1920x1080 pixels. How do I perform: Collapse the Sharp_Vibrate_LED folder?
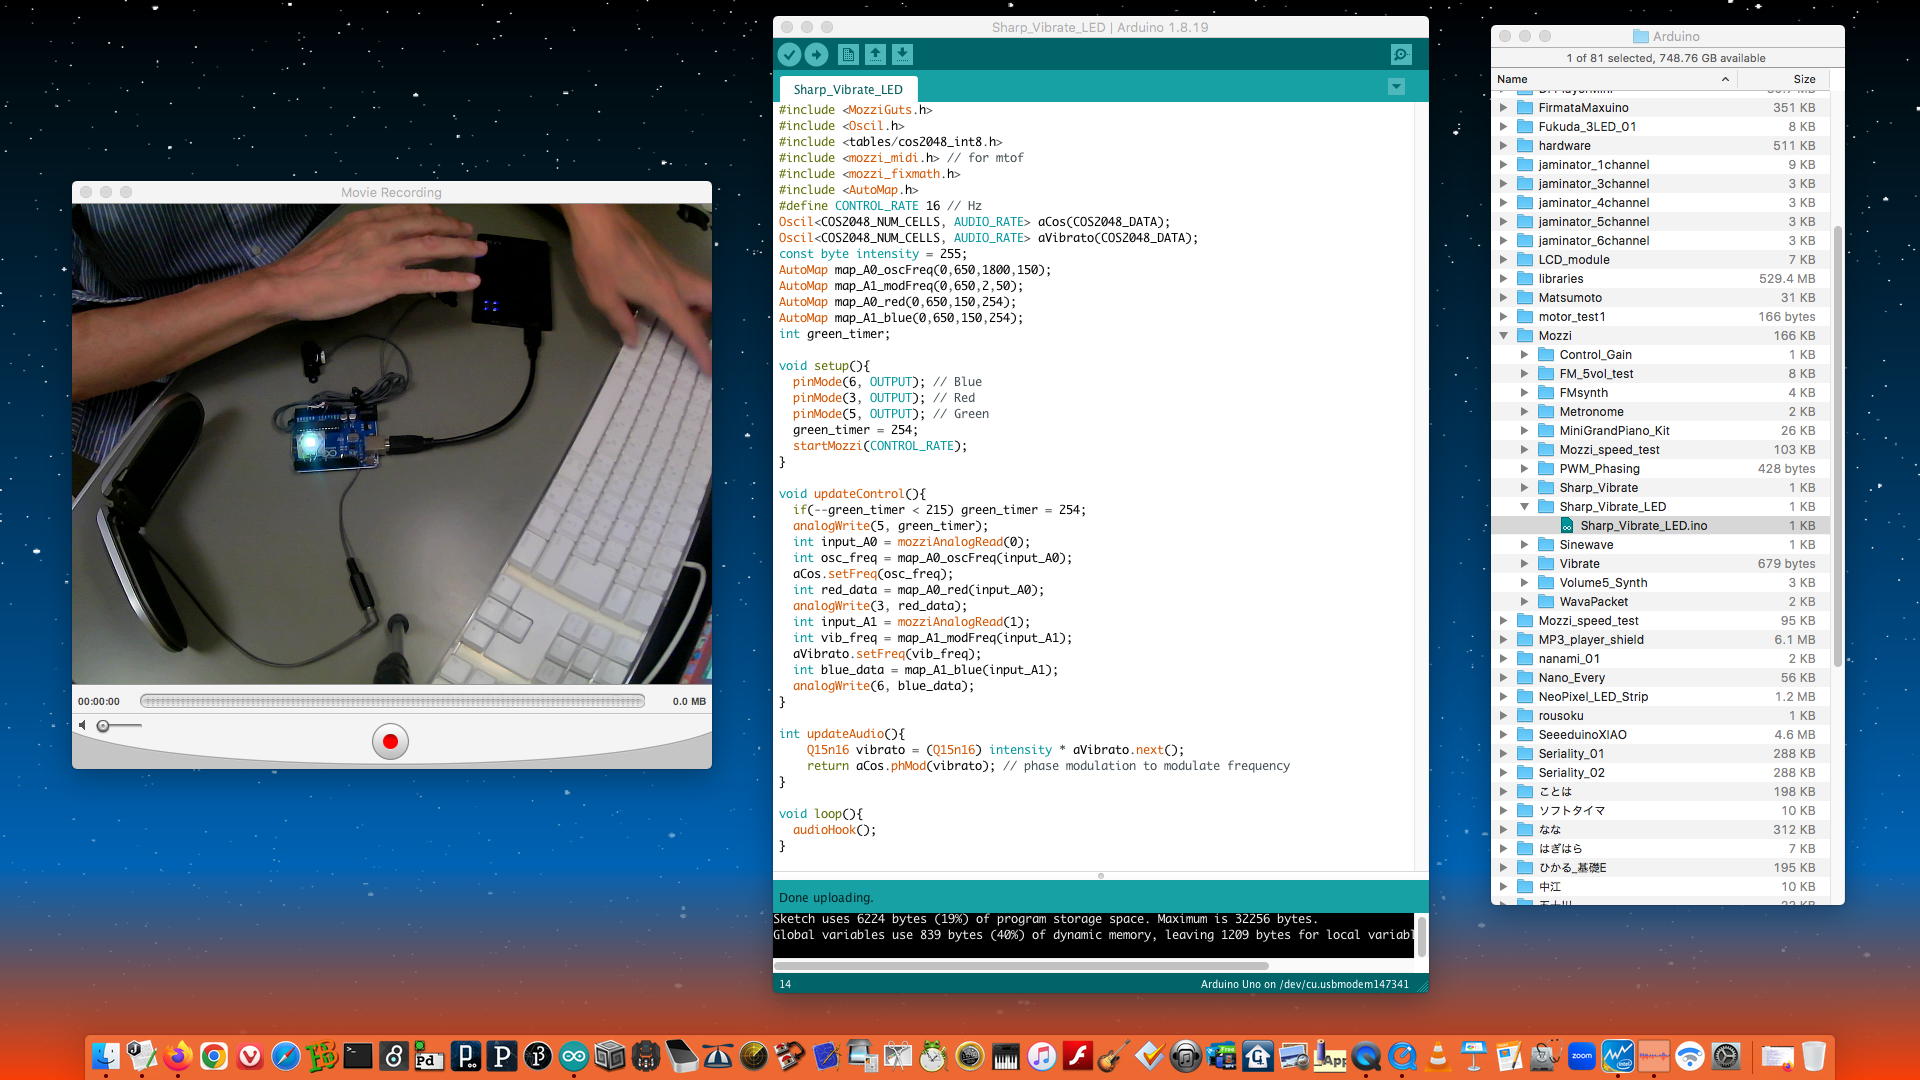tap(1524, 507)
